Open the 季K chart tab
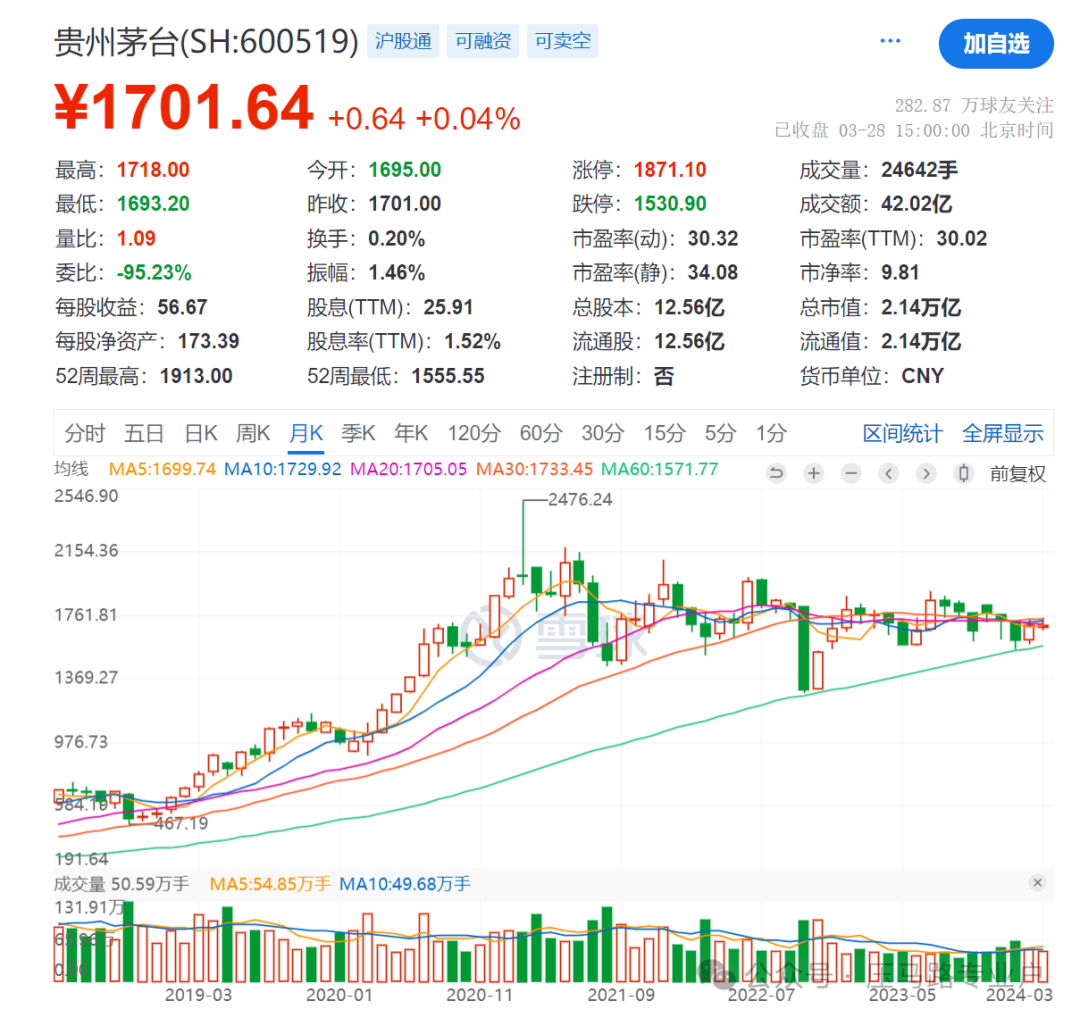Viewport: 1080px width, 1018px height. pos(358,433)
